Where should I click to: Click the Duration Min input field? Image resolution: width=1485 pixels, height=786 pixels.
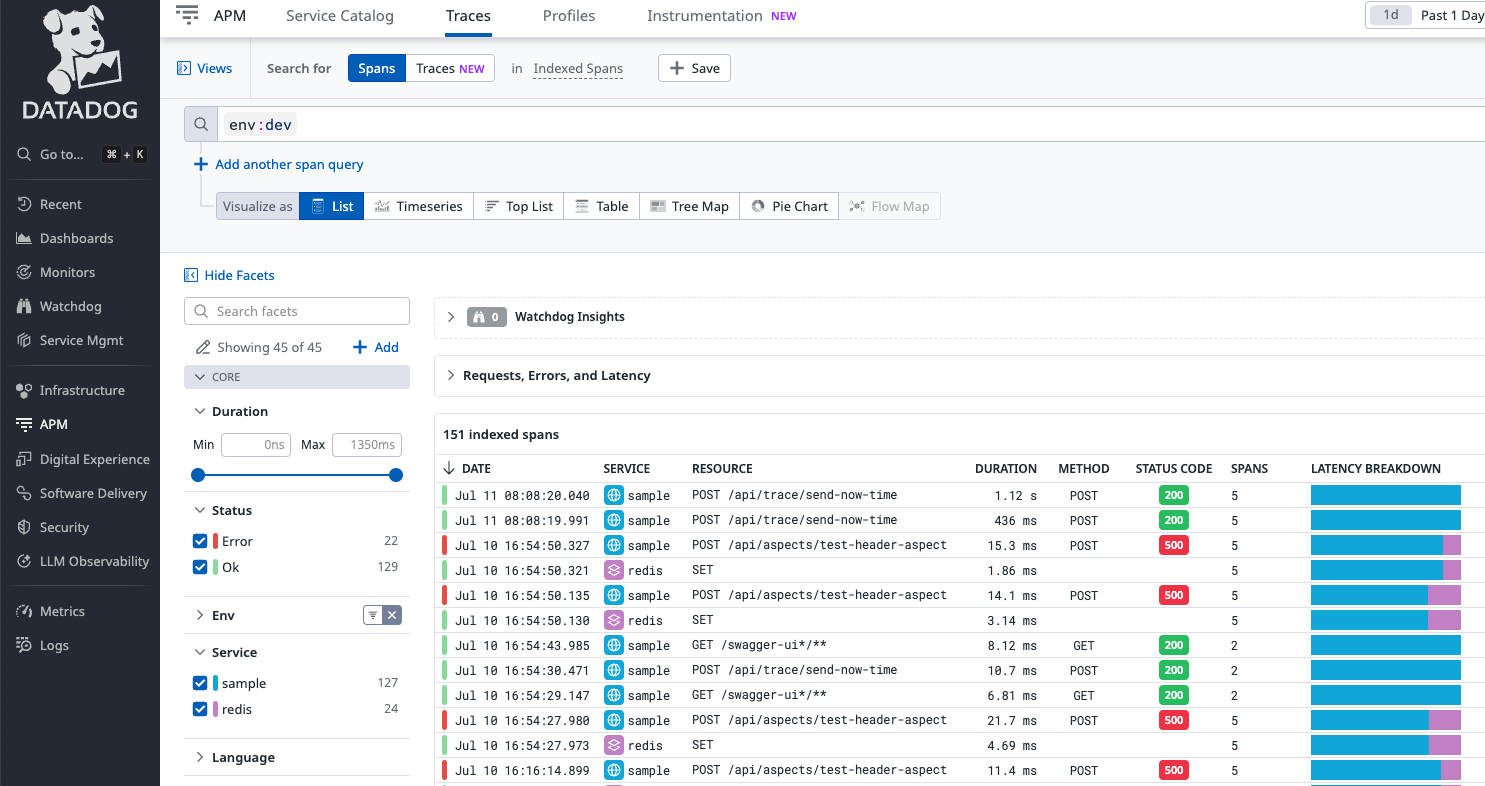255,444
